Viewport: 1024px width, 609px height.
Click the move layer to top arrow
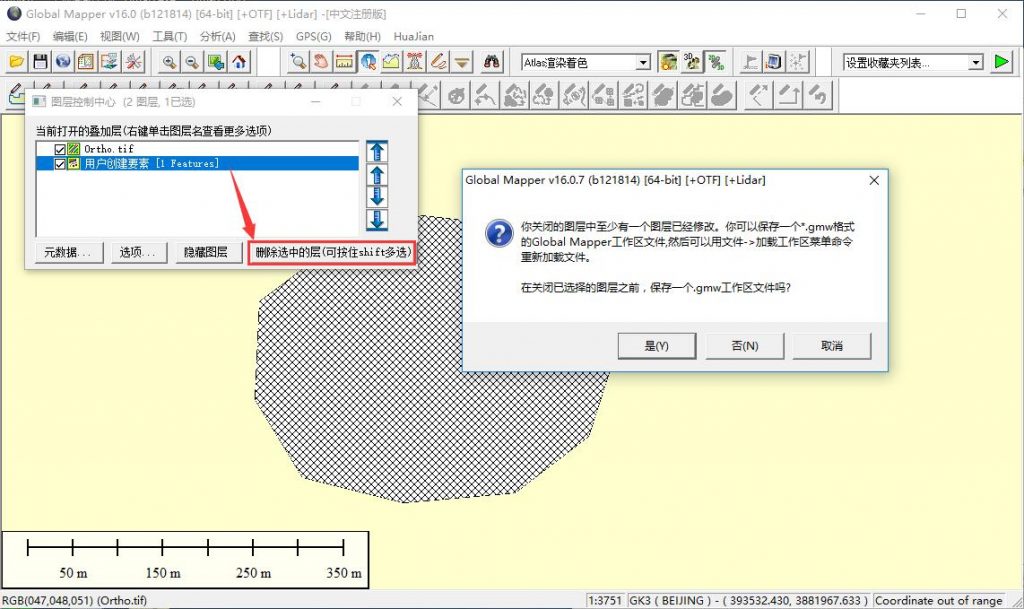coord(377,151)
